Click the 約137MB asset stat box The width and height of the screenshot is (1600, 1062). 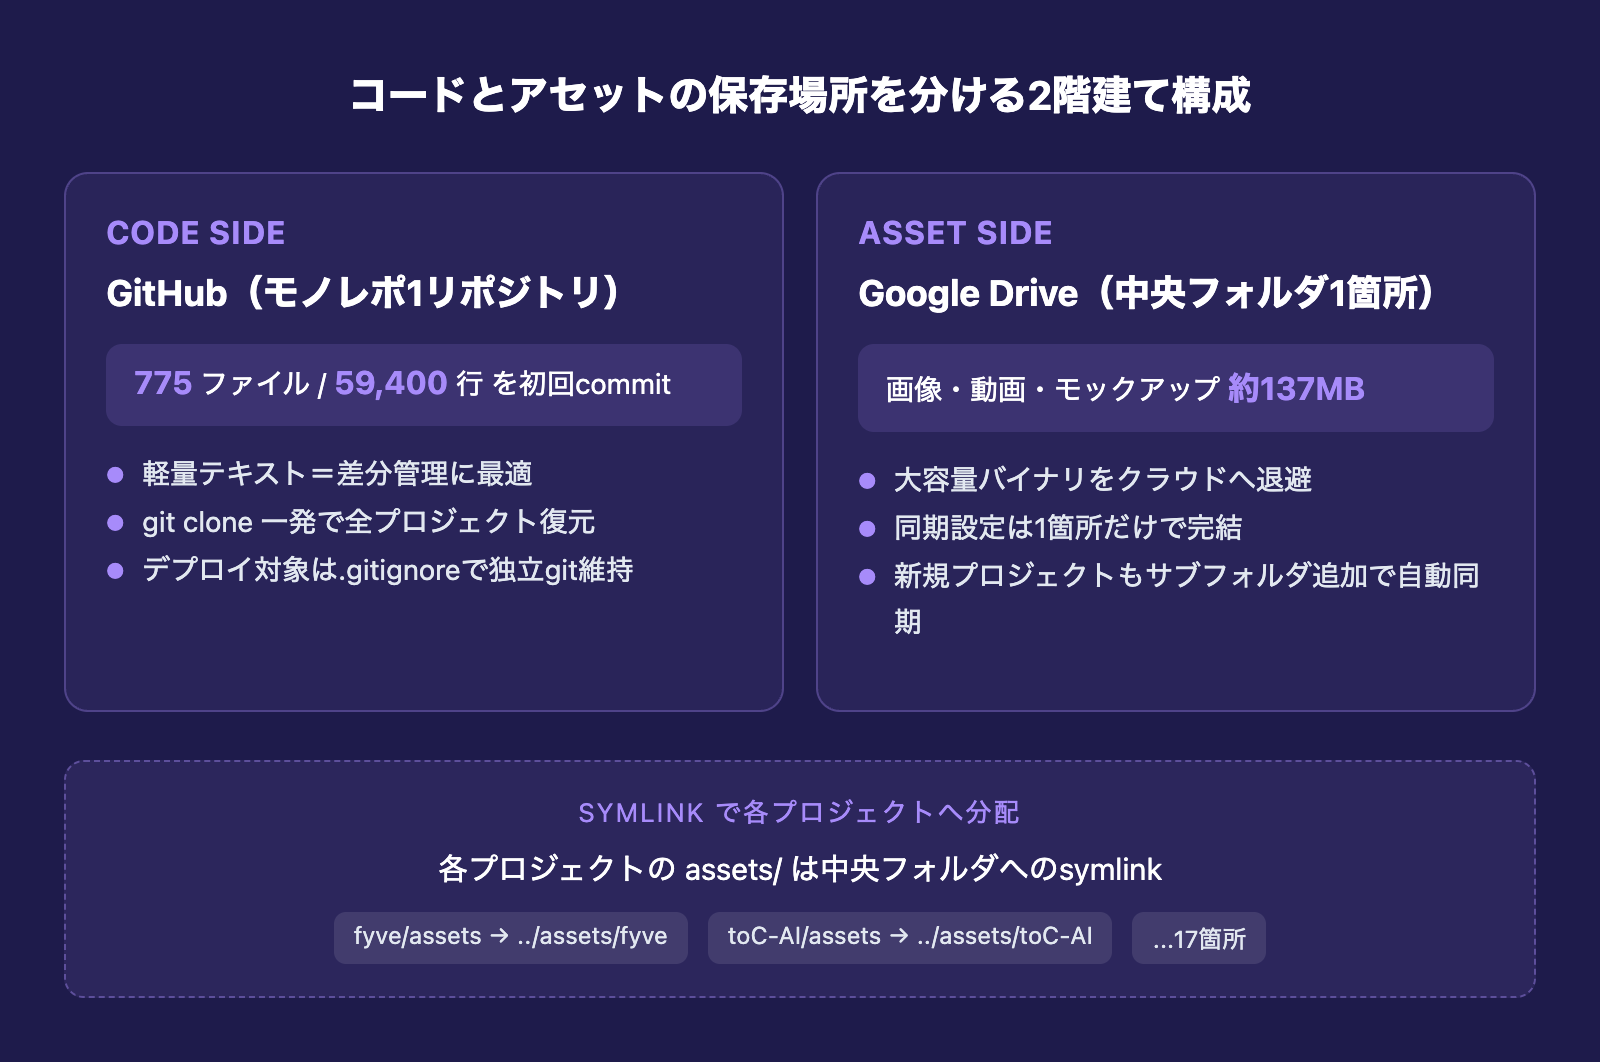point(1175,388)
